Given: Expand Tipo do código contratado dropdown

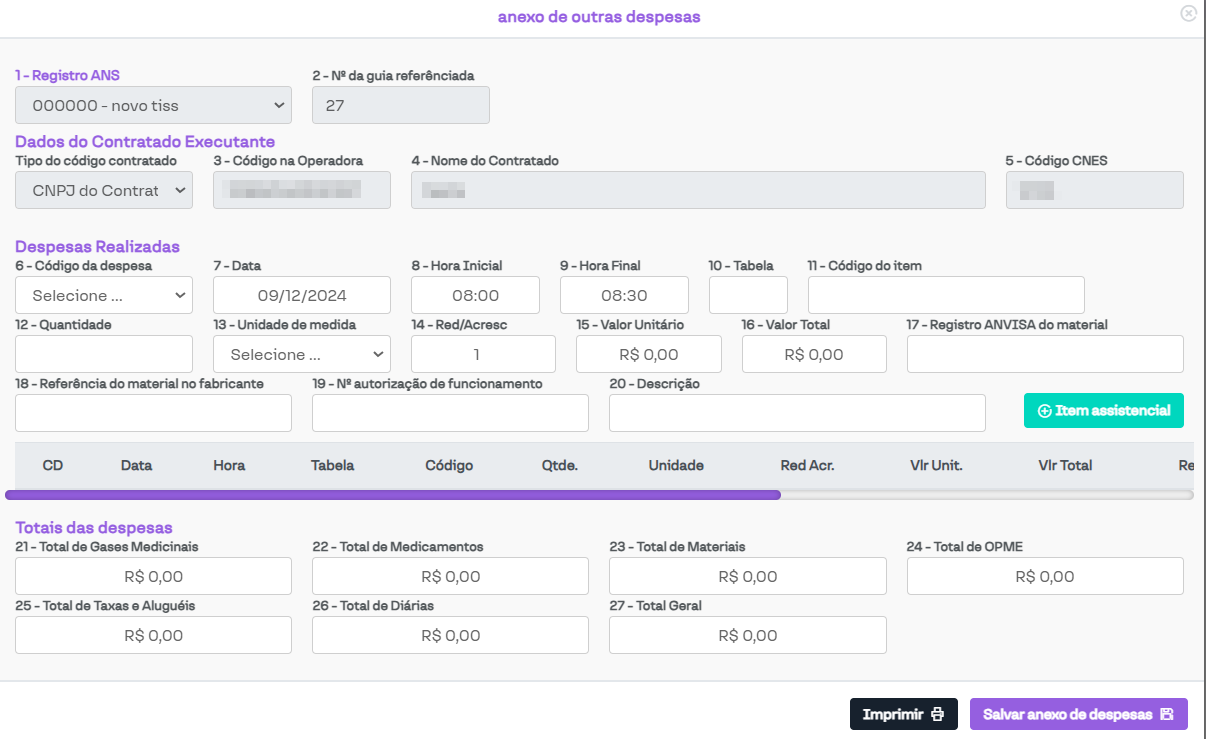Looking at the screenshot, I should [x=104, y=190].
